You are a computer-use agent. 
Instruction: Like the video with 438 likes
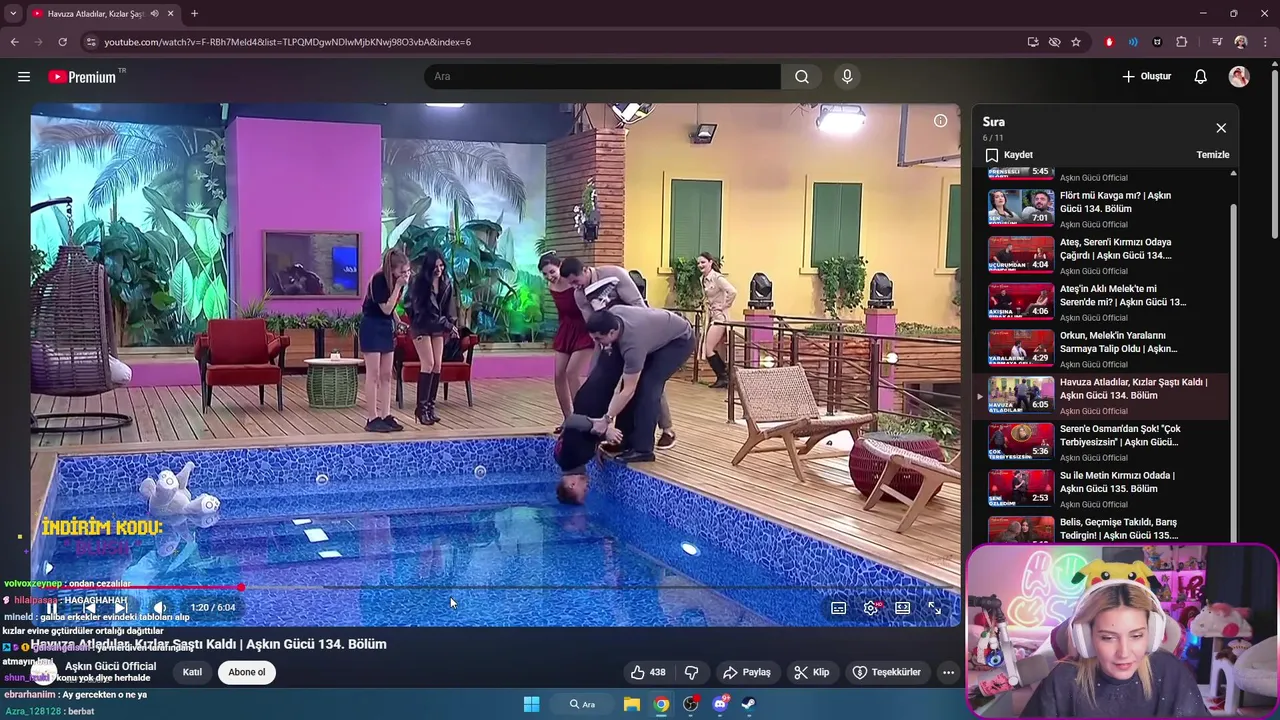coord(647,672)
